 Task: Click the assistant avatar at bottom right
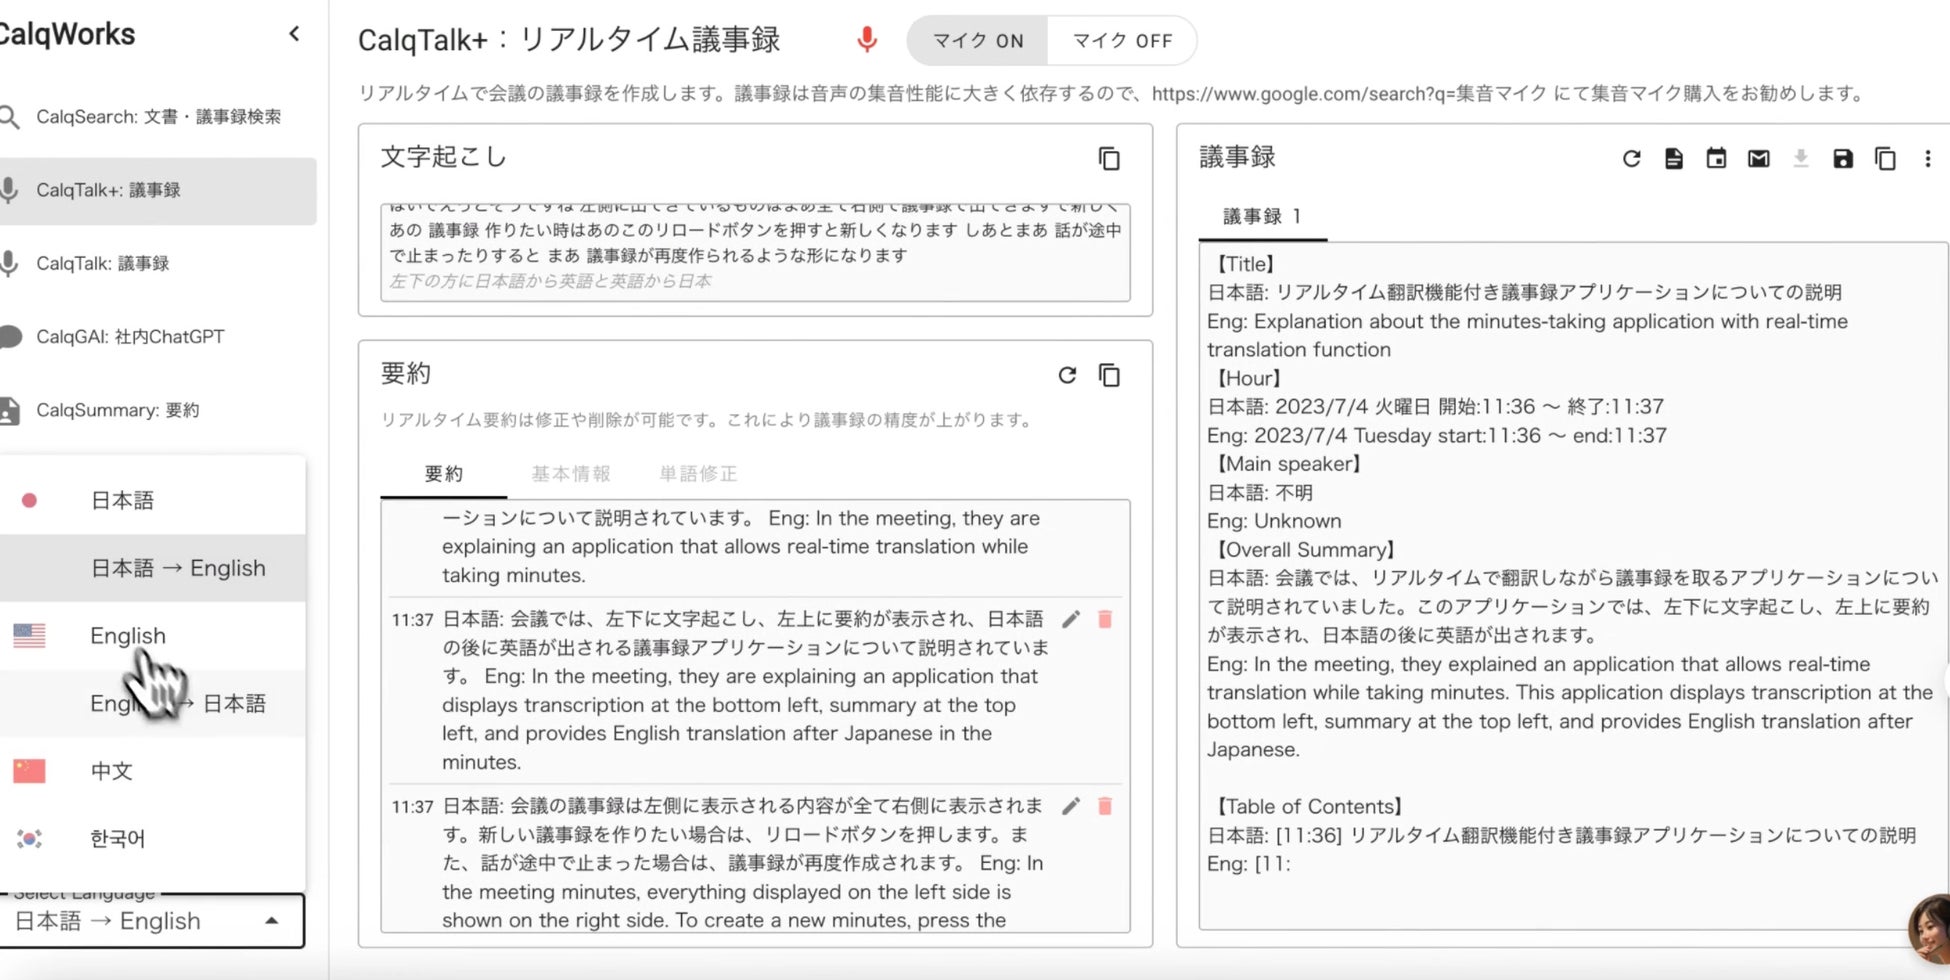point(1930,930)
